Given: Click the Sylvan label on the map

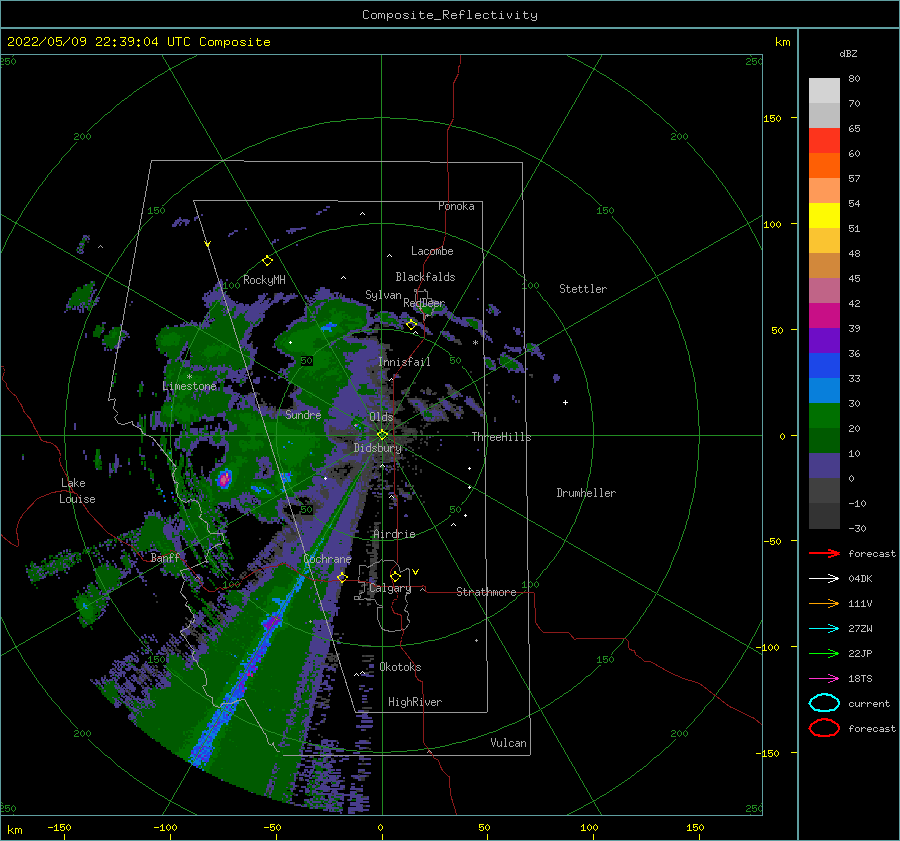Looking at the screenshot, I should (383, 295).
